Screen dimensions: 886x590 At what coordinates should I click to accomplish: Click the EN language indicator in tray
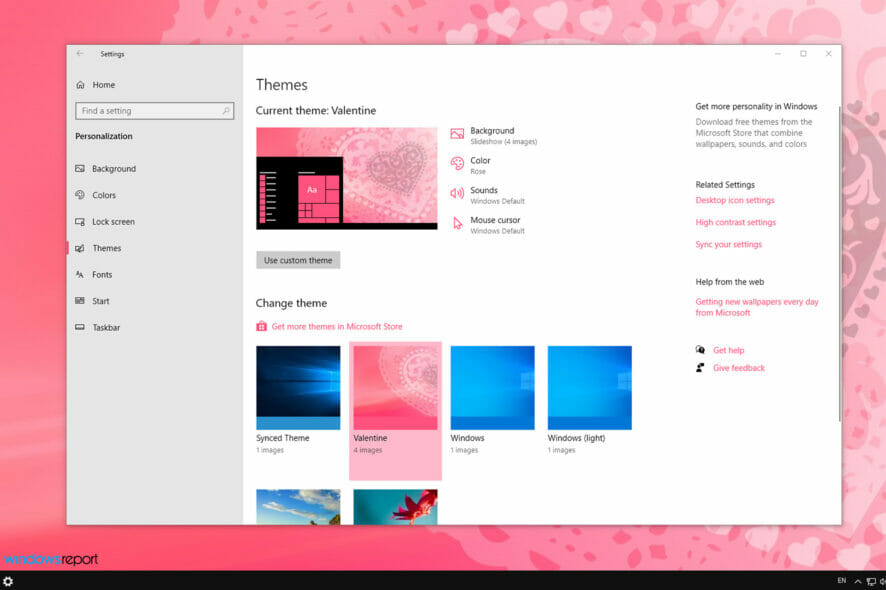pyautogui.click(x=841, y=580)
